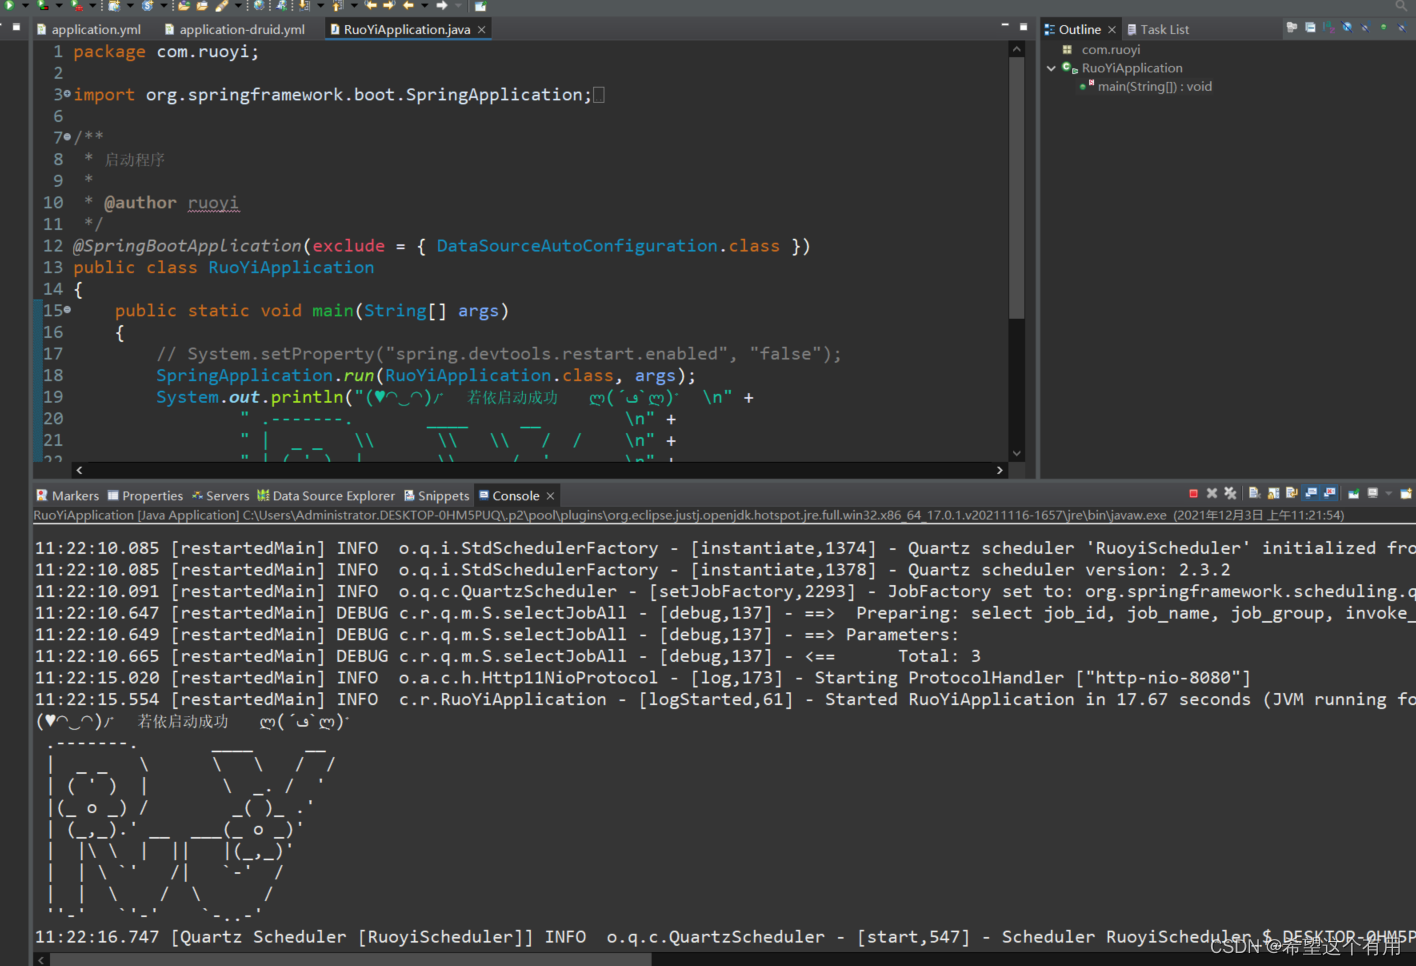This screenshot has height=966, width=1416.
Task: Toggle Scroll Lock in Console toolbar
Action: point(1273,493)
